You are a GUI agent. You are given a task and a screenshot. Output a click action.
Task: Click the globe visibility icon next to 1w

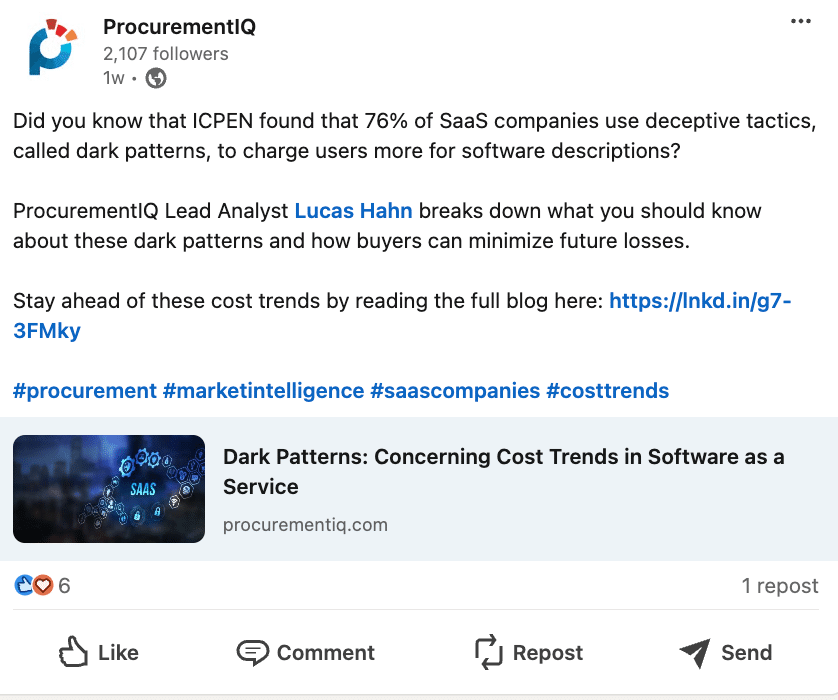[155, 77]
